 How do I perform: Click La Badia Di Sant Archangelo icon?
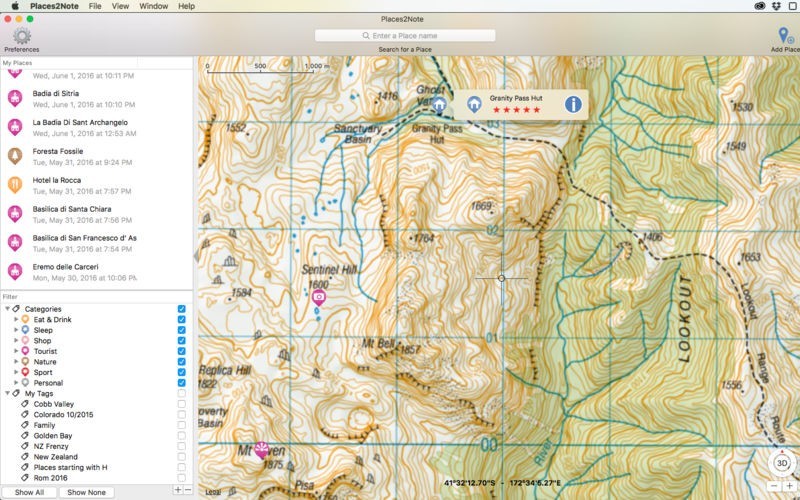[x=15, y=127]
